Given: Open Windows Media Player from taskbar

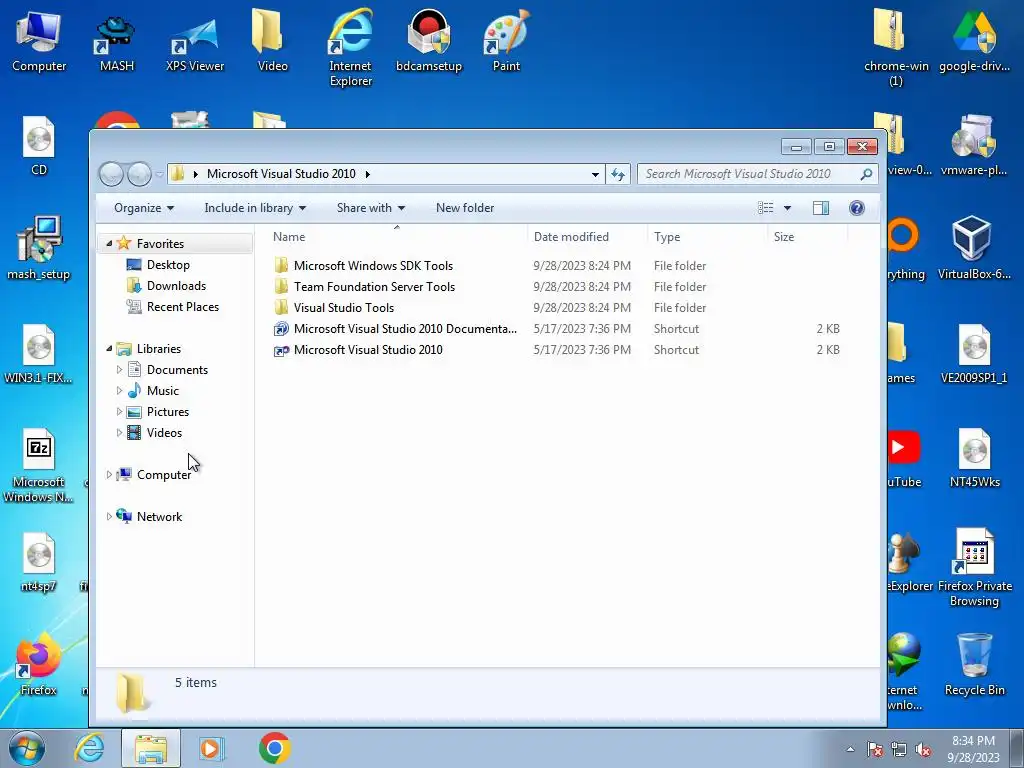Looking at the screenshot, I should (211, 748).
